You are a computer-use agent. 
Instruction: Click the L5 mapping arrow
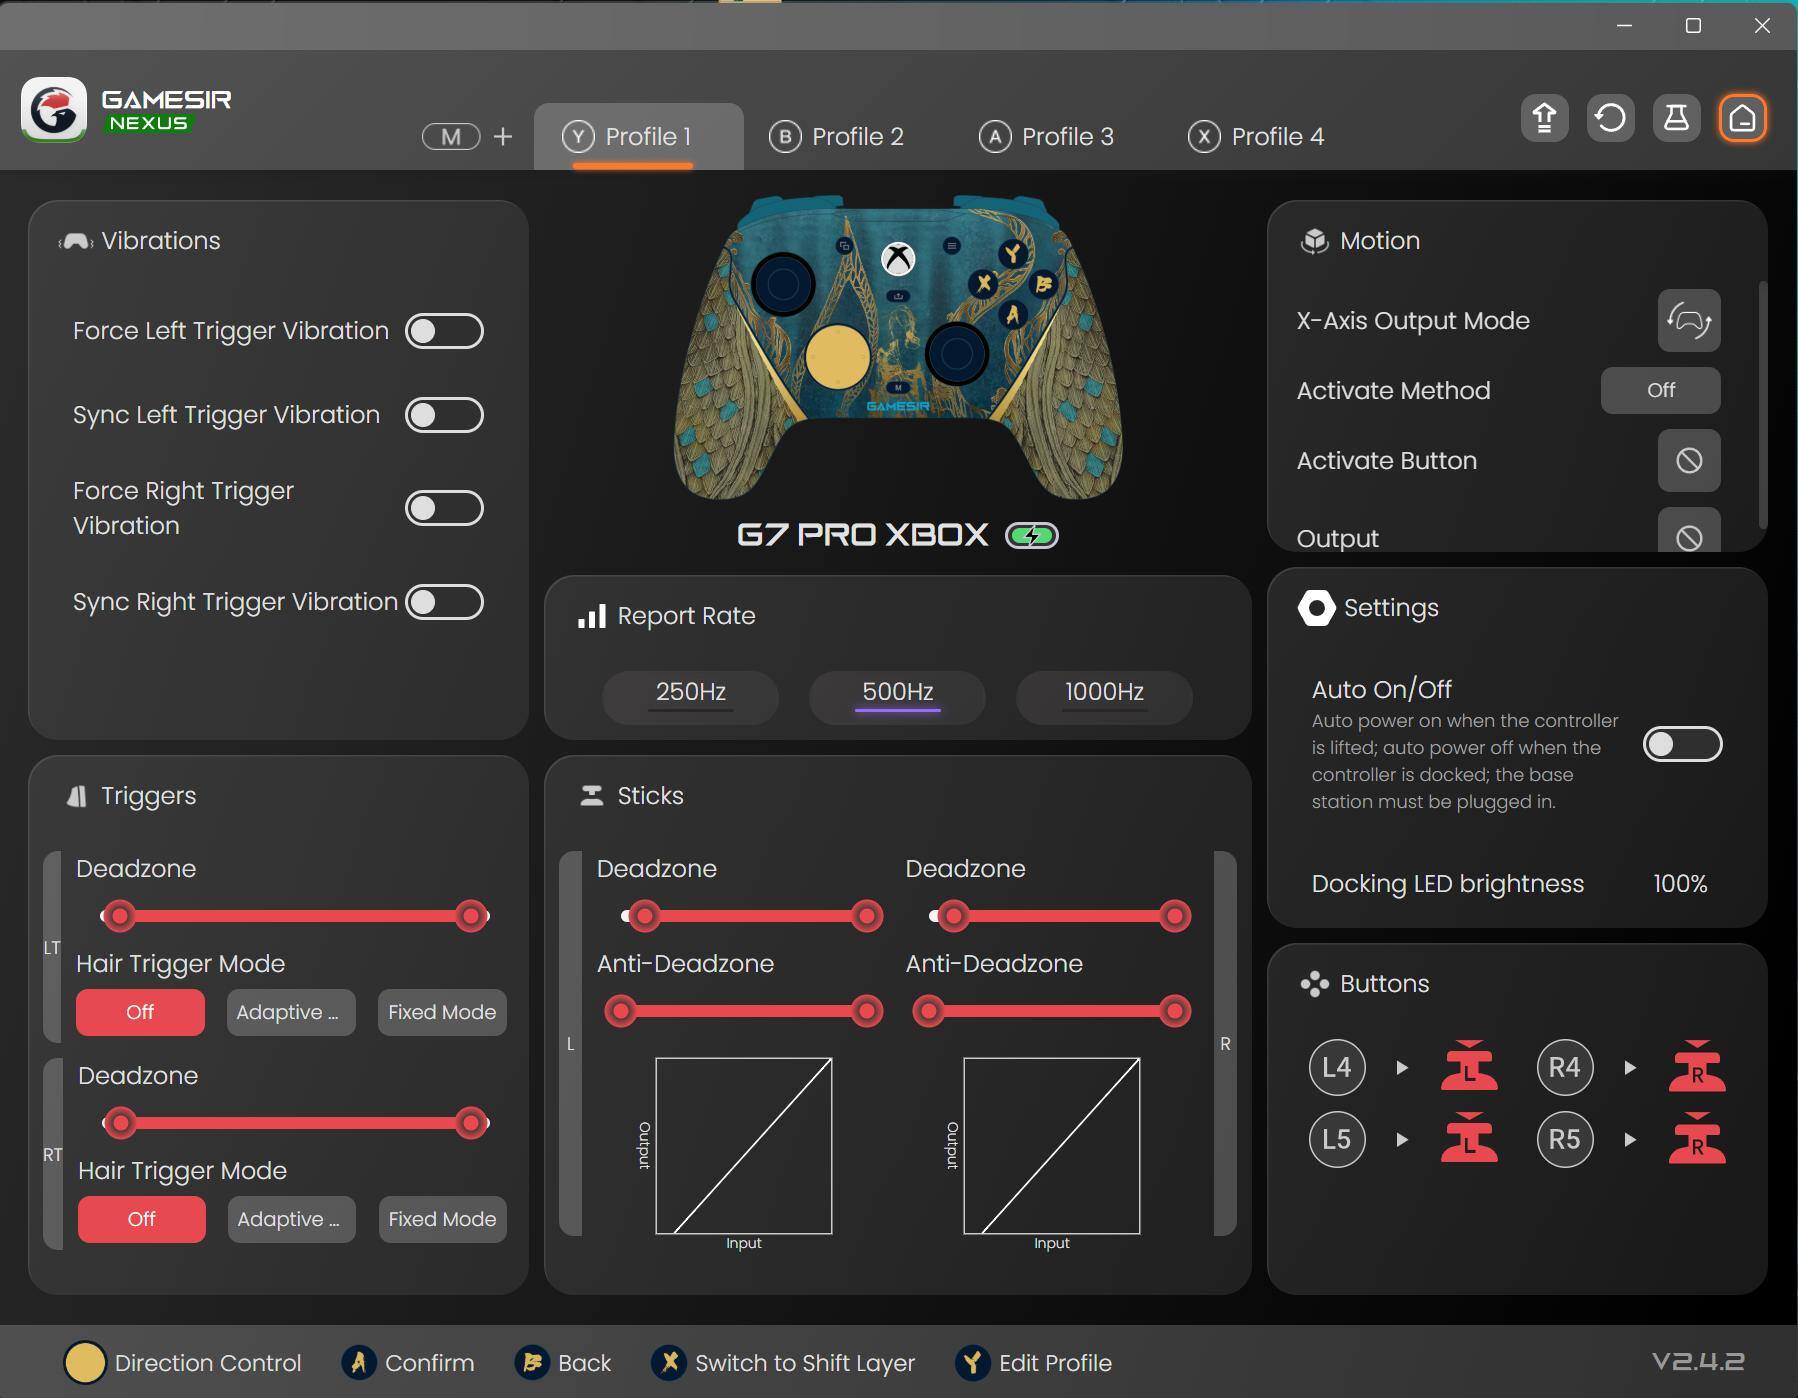tap(1402, 1139)
